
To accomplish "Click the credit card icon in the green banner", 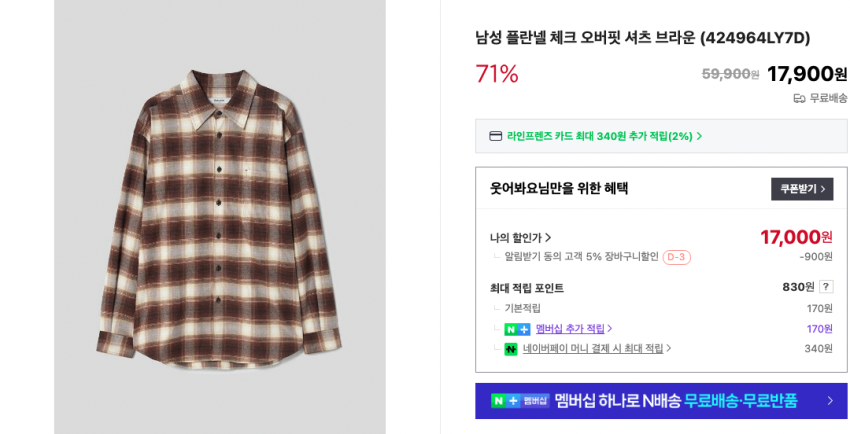I will pos(495,136).
